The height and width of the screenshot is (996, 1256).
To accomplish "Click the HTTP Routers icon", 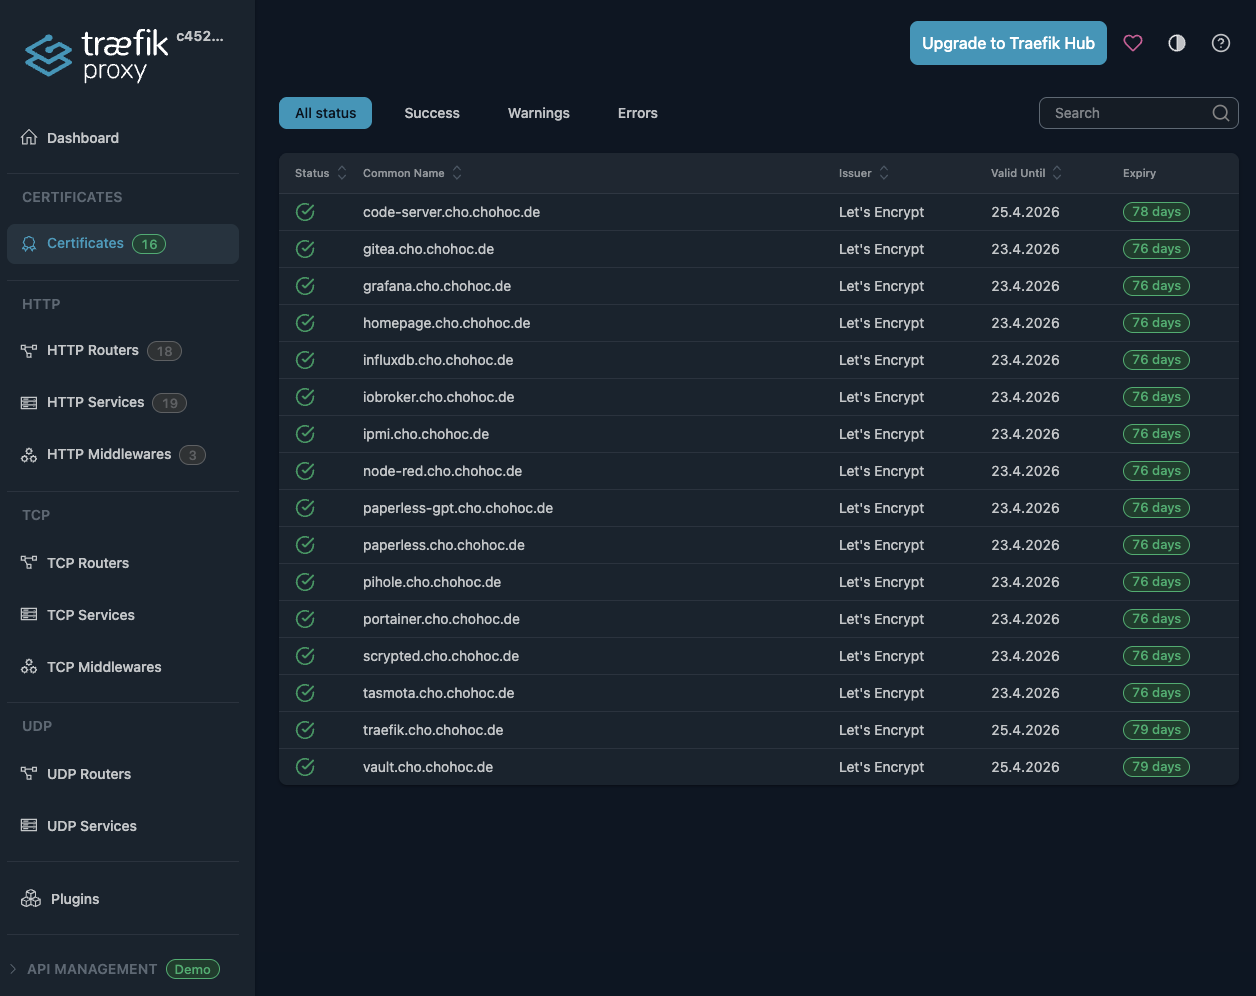I will [29, 351].
